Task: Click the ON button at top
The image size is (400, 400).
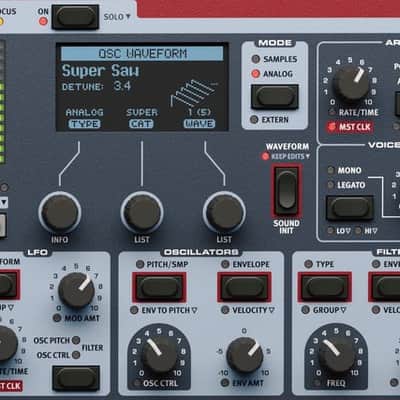Action: 75,17
